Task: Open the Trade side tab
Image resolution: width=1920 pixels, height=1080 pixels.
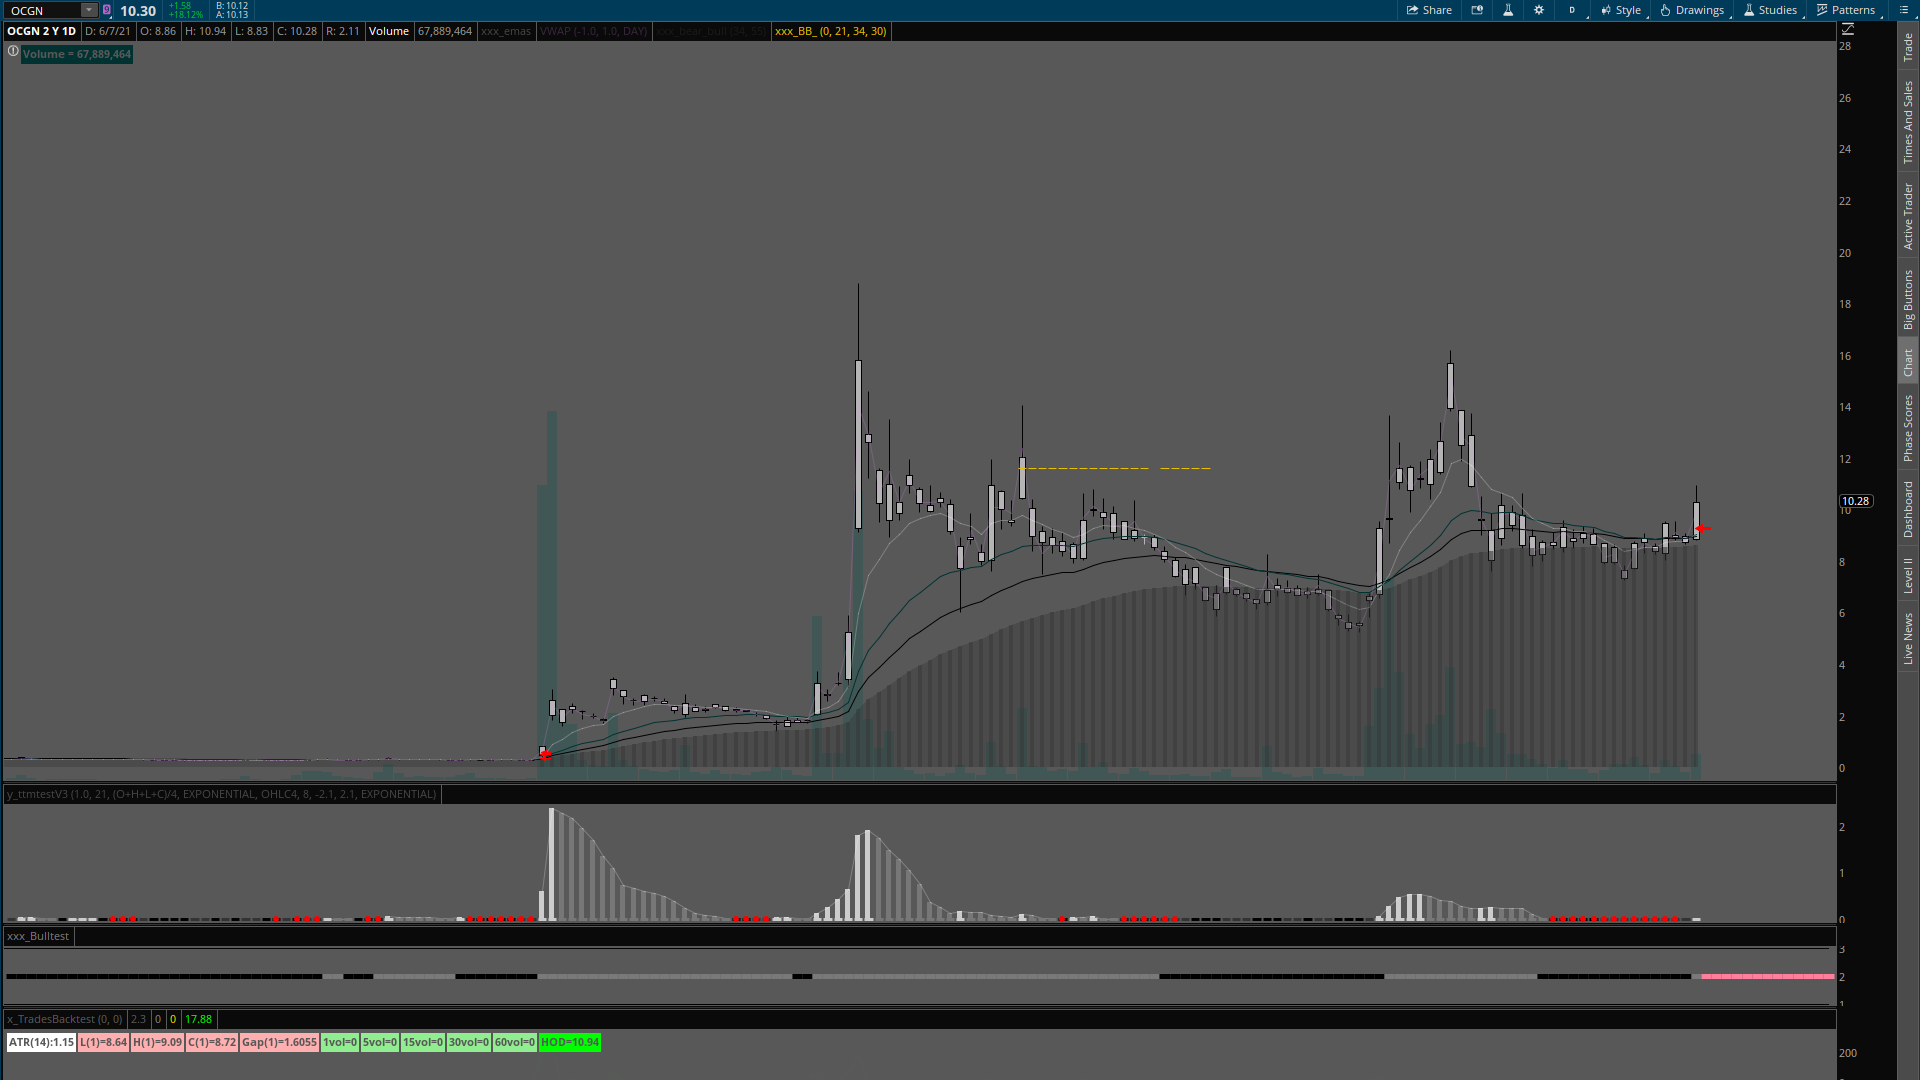Action: coord(1908,46)
